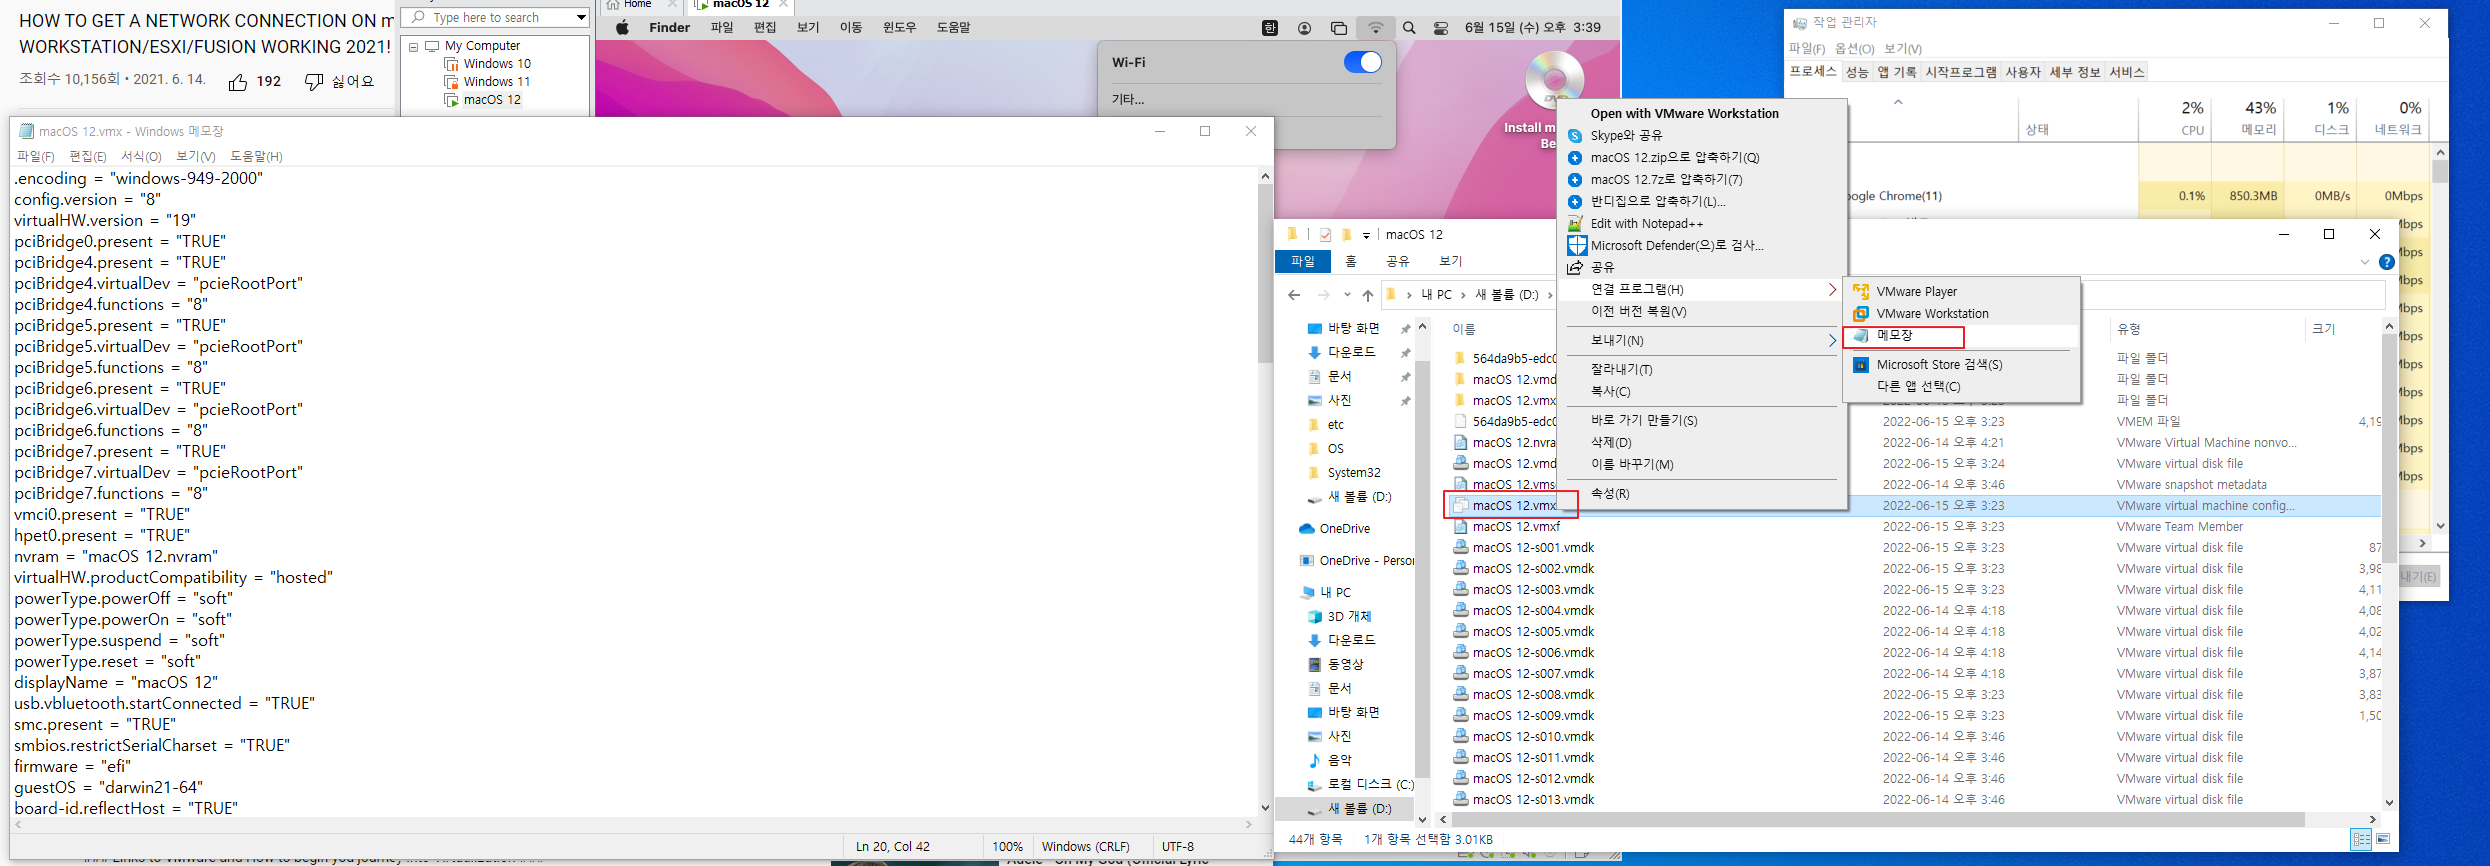This screenshot has height=866, width=2490.
Task: Collapse the My Computer tree node
Action: tap(413, 46)
